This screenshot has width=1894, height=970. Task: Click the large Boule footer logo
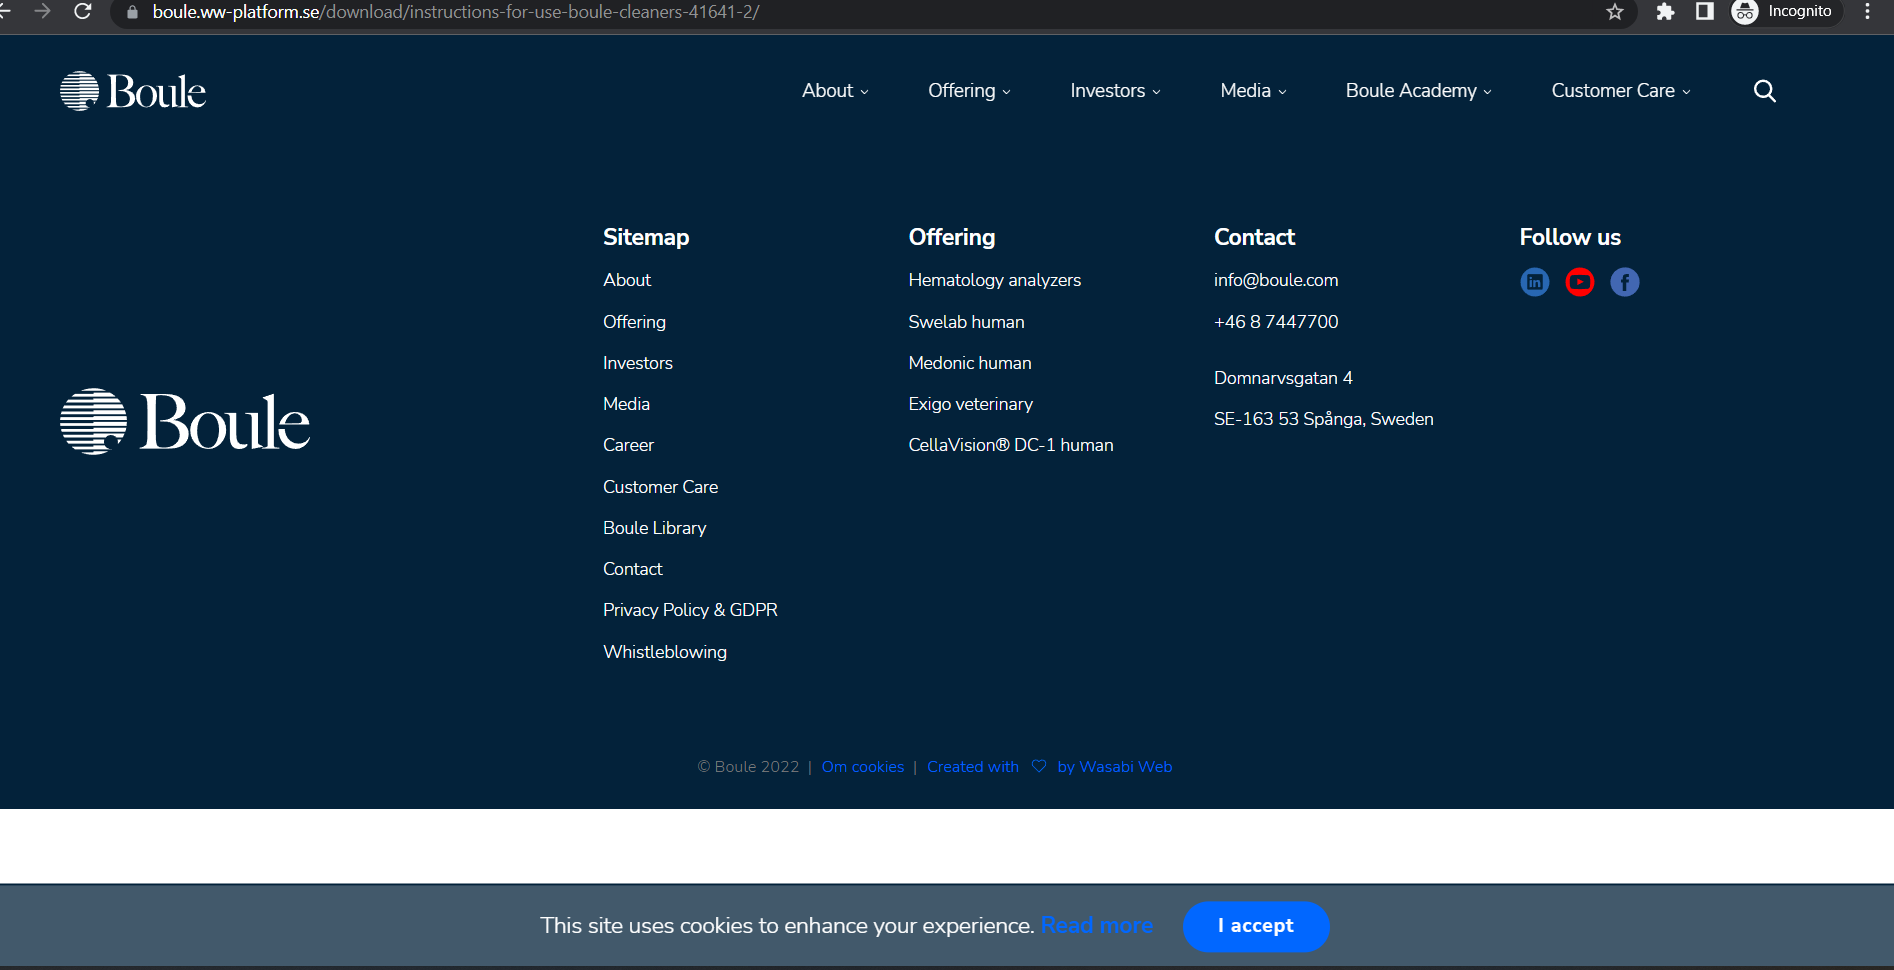185,421
